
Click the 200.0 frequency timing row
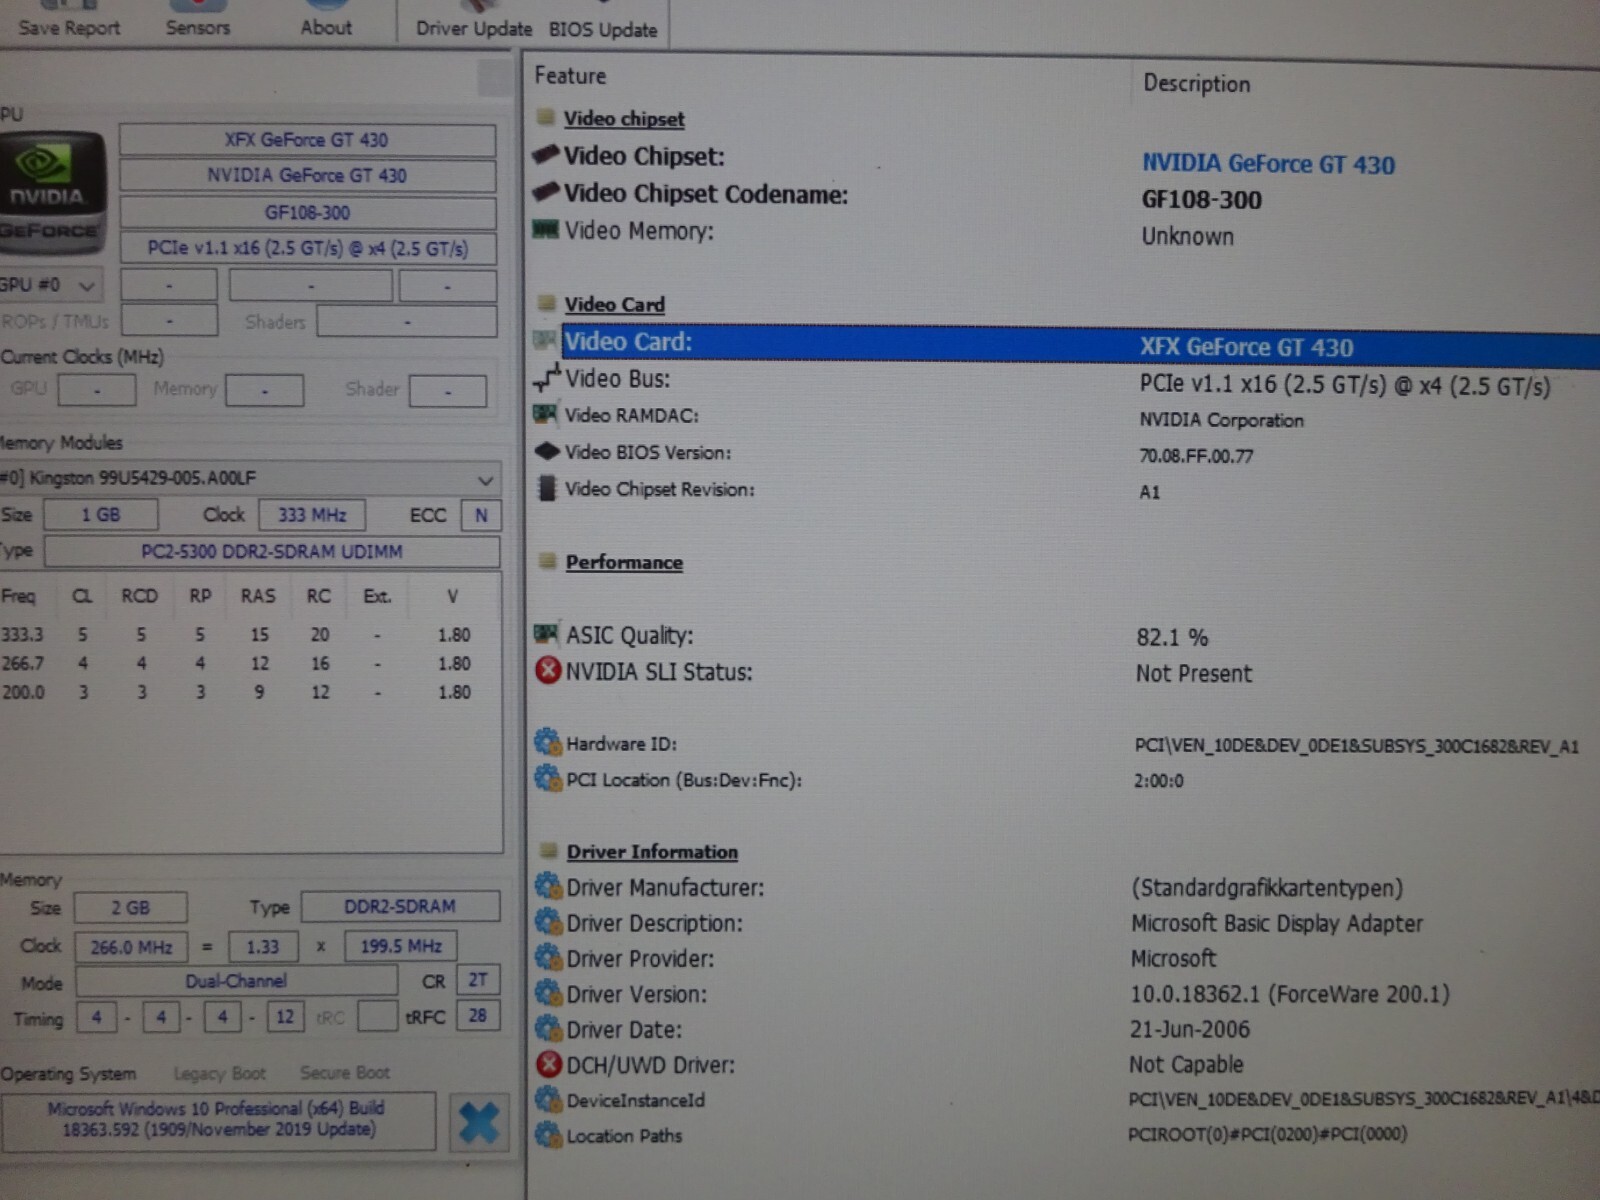pyautogui.click(x=237, y=692)
